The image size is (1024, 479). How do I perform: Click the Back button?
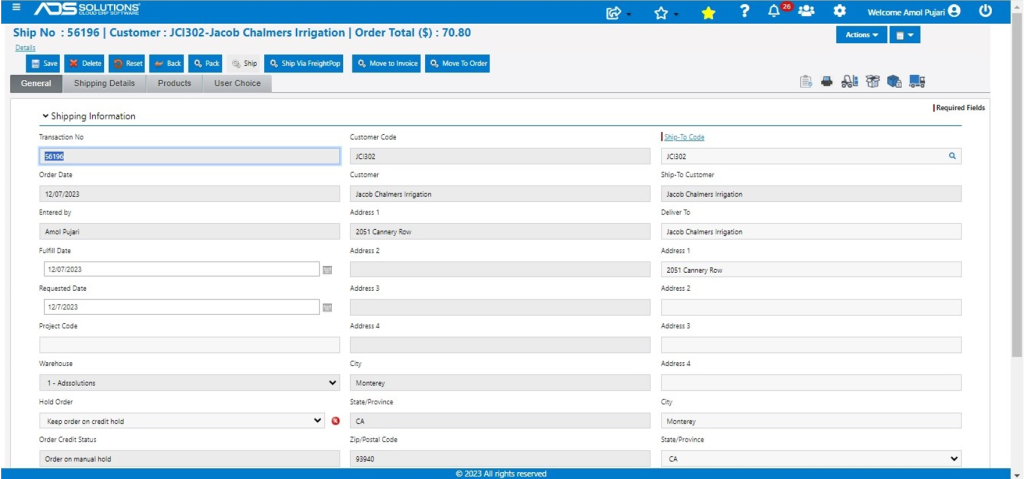(x=167, y=63)
